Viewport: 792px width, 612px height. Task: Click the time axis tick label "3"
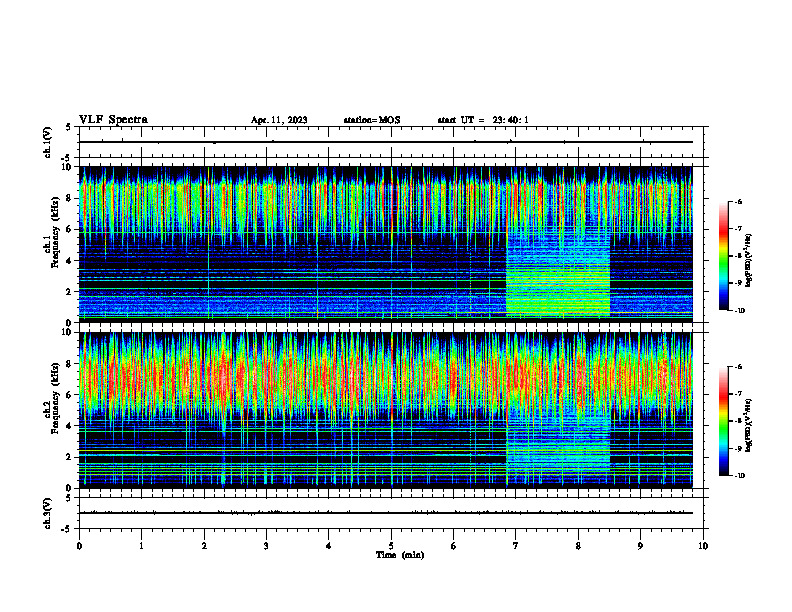pyautogui.click(x=266, y=546)
